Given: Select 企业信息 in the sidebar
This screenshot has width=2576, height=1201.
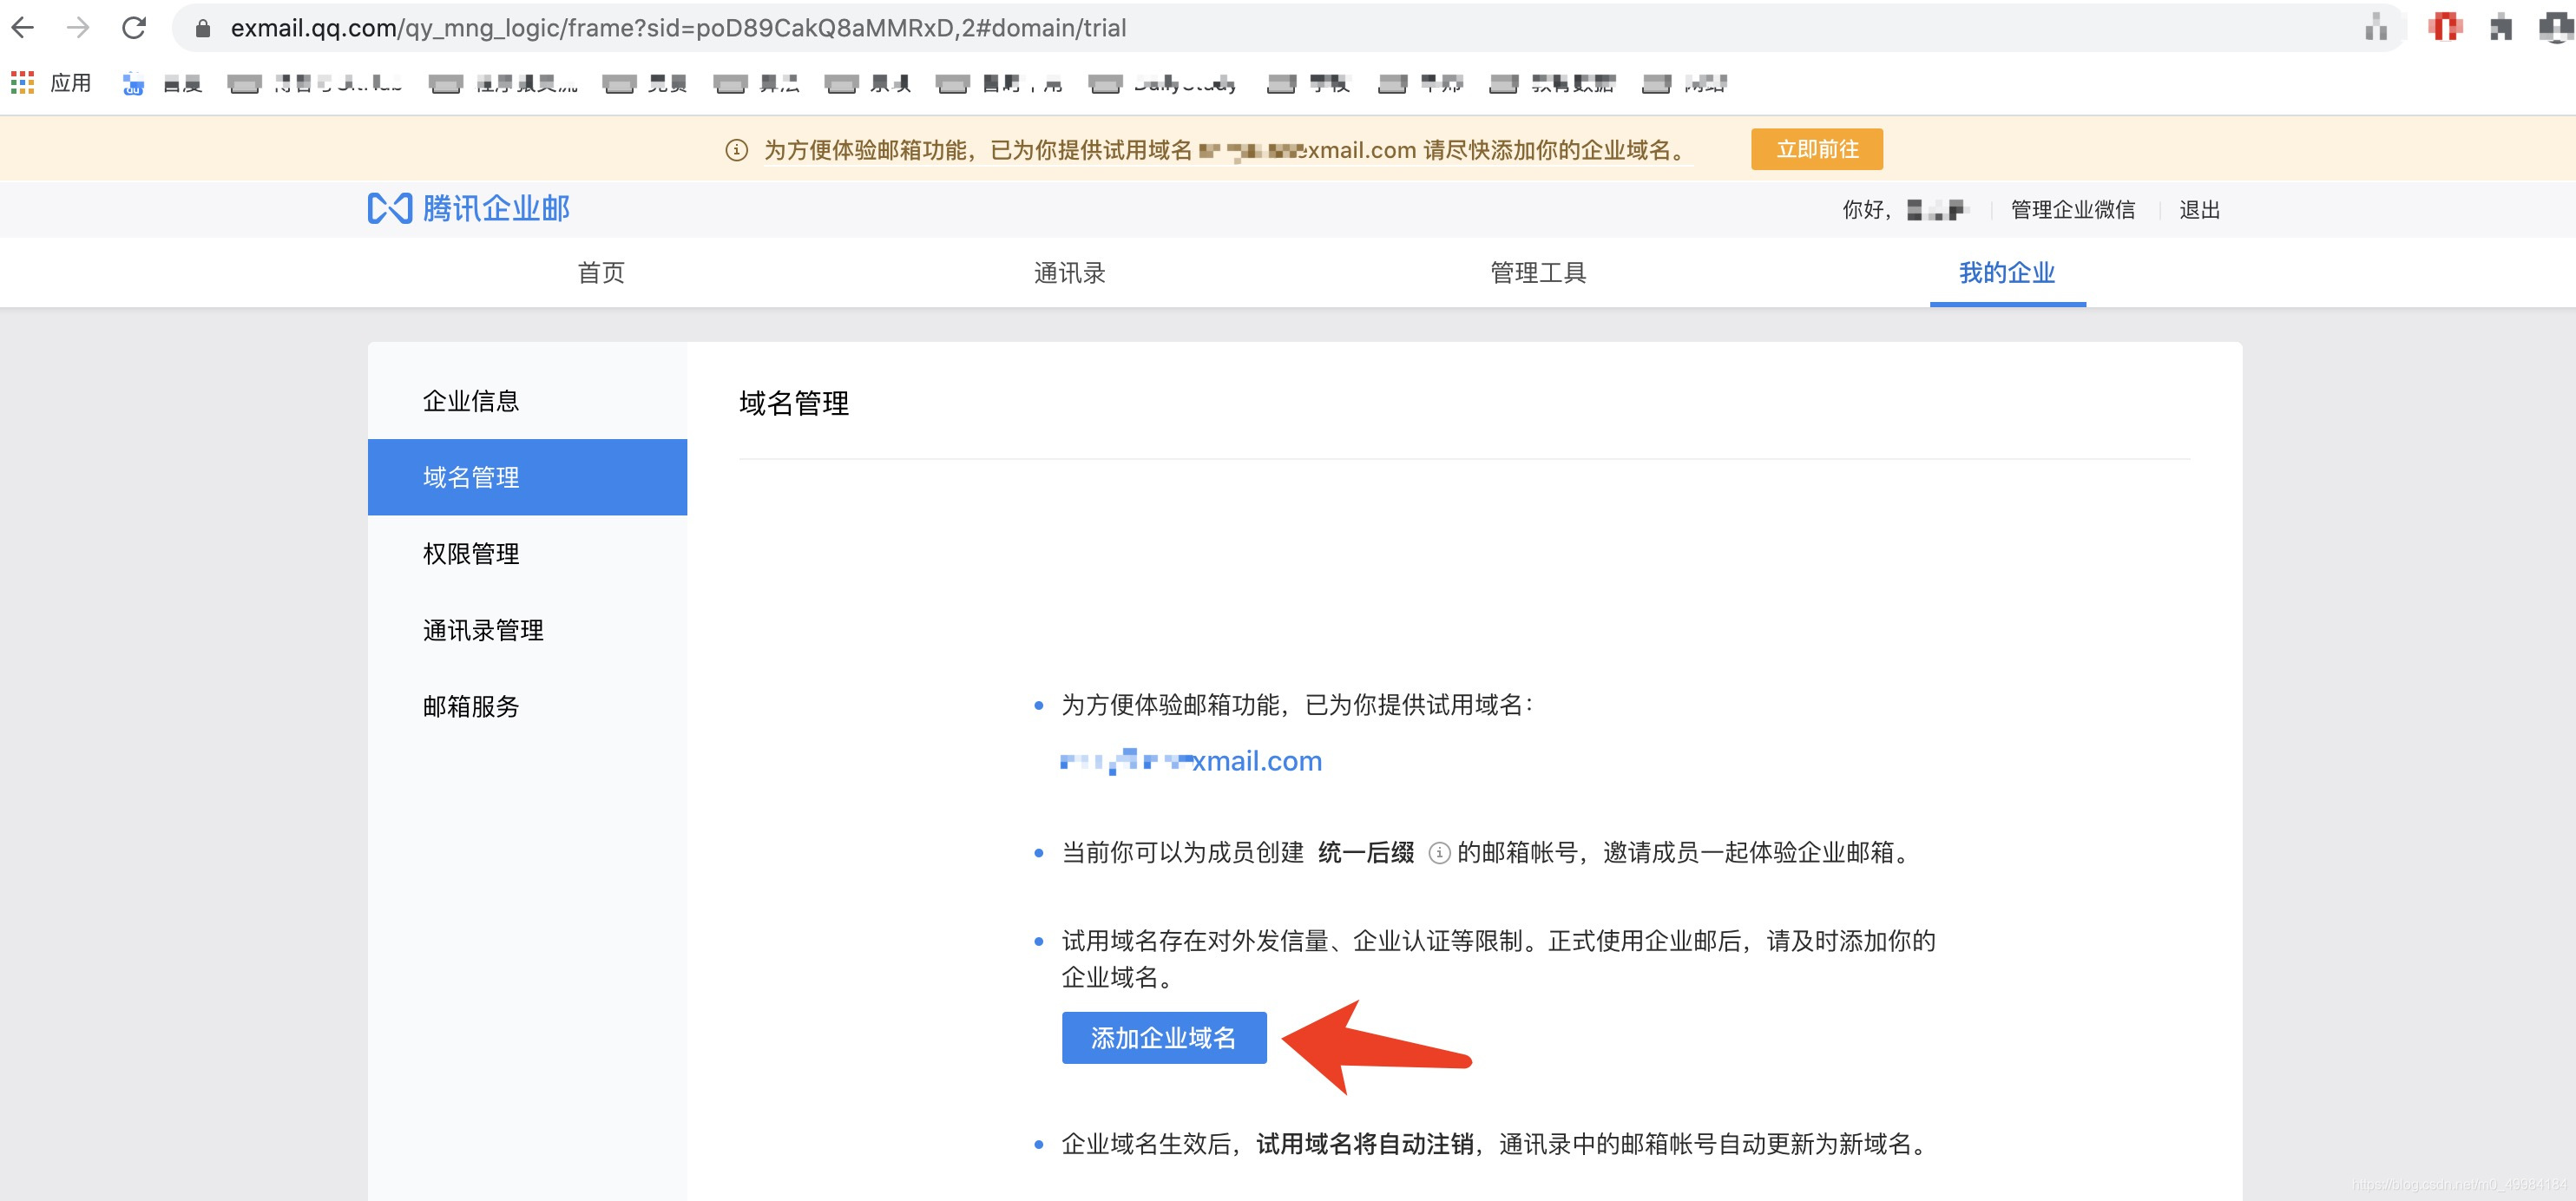Looking at the screenshot, I should [471, 401].
